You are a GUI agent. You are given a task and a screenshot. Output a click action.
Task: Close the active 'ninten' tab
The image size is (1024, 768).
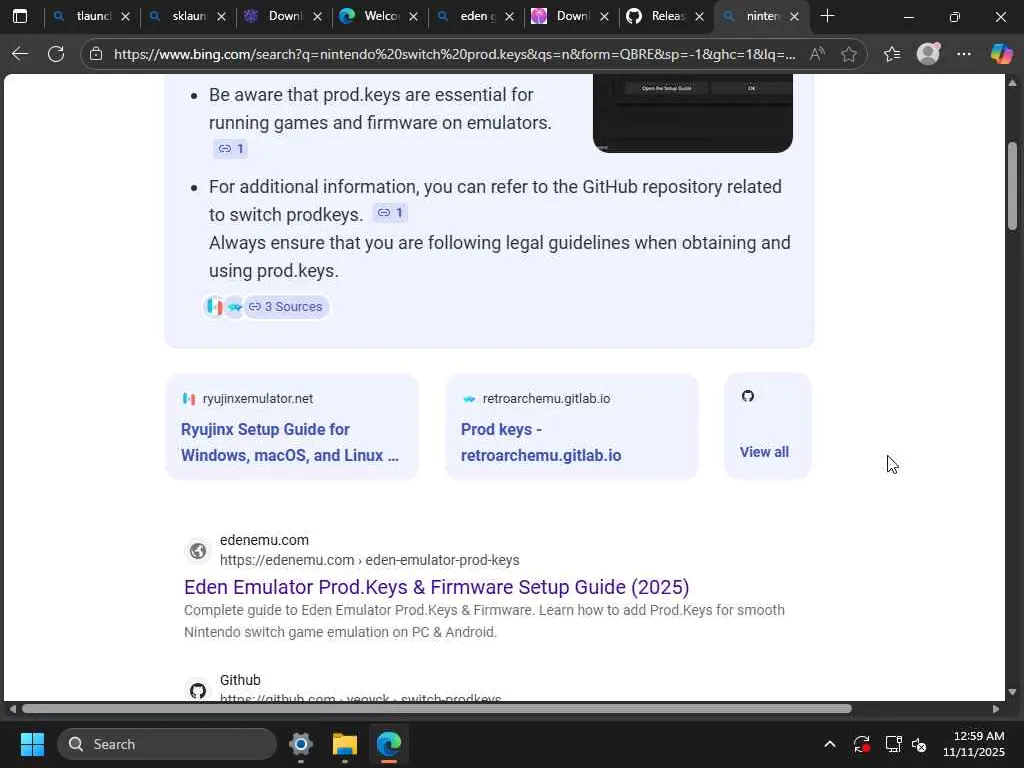(x=795, y=16)
